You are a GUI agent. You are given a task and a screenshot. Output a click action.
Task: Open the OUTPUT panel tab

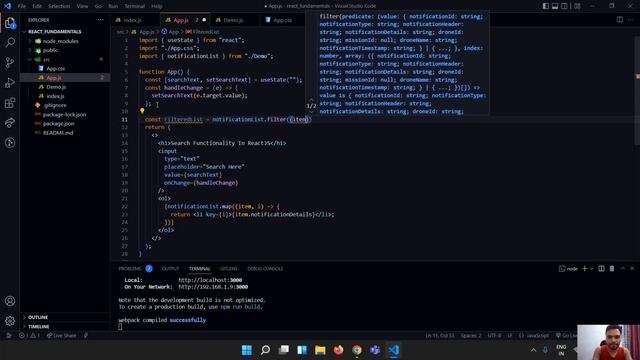170,269
